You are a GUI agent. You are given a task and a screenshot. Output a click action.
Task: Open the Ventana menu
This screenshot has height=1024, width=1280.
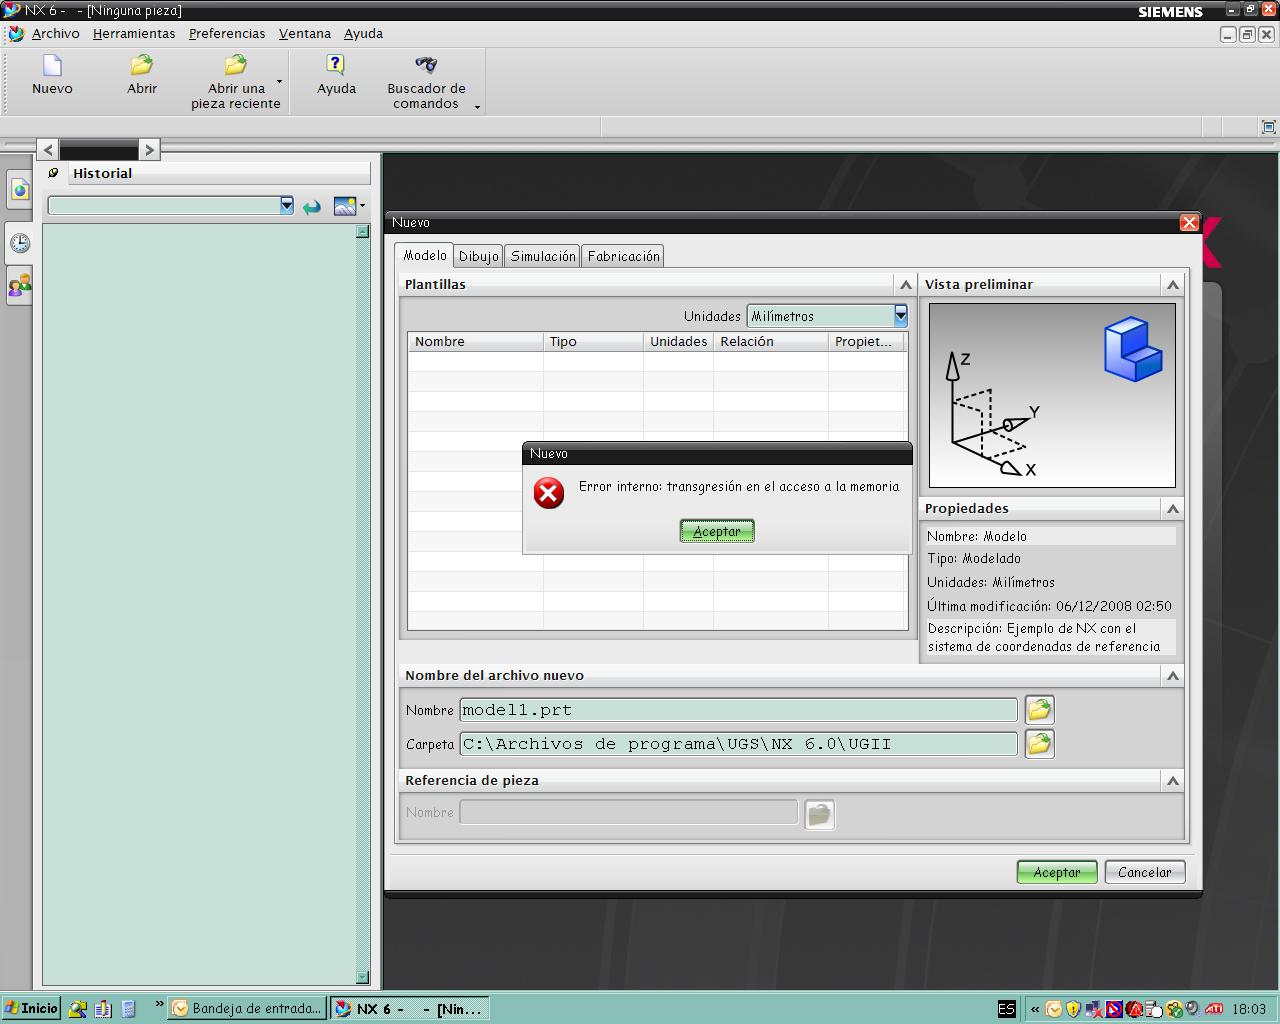tap(305, 34)
